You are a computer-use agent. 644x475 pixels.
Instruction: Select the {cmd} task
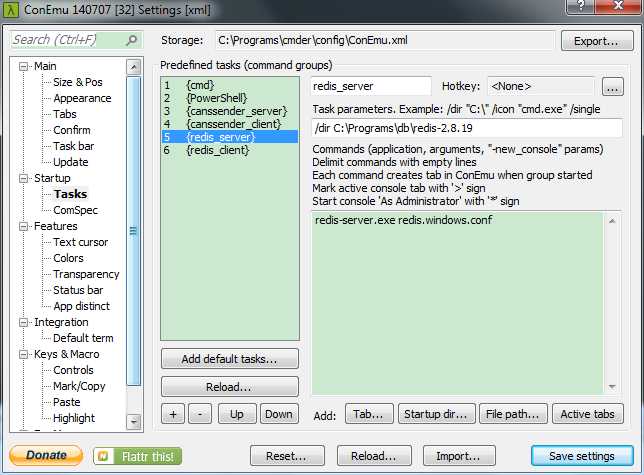(230, 85)
